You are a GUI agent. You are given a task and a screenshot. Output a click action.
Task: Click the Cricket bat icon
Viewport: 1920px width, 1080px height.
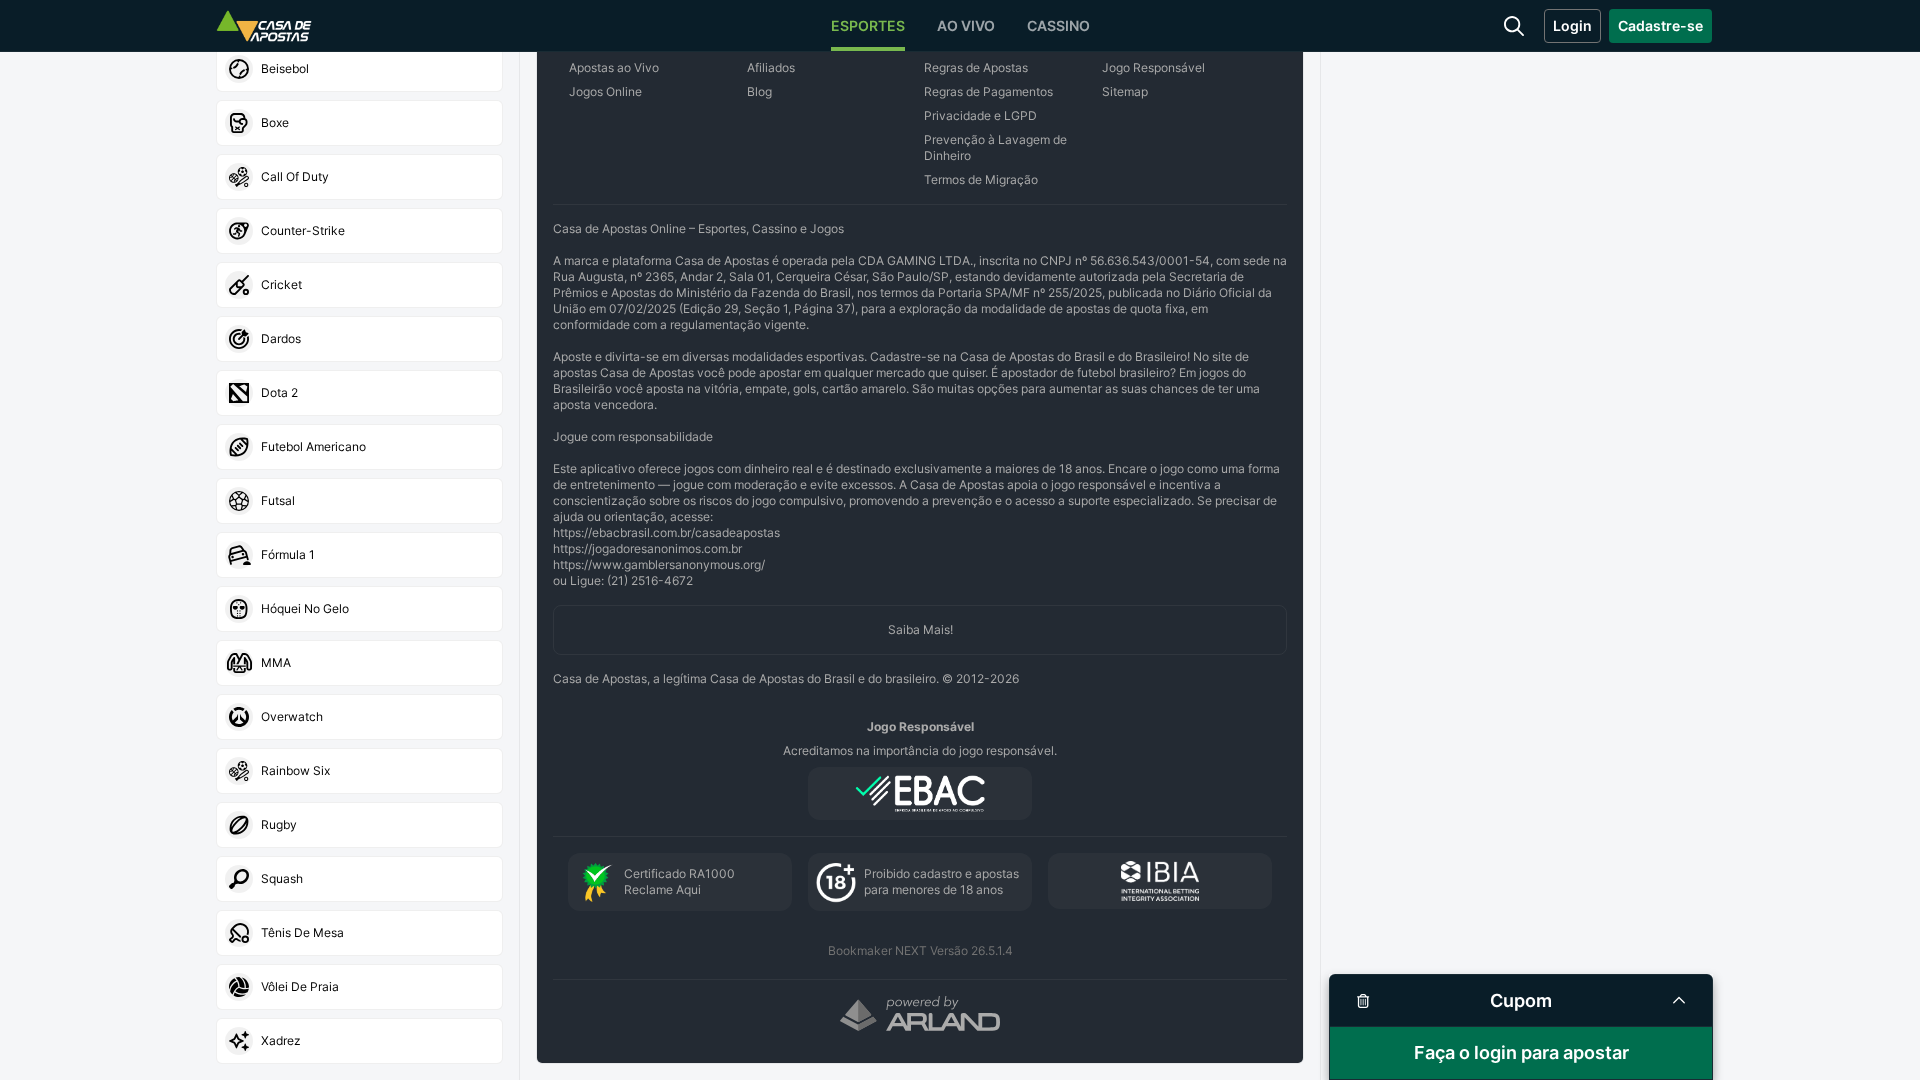(x=239, y=285)
